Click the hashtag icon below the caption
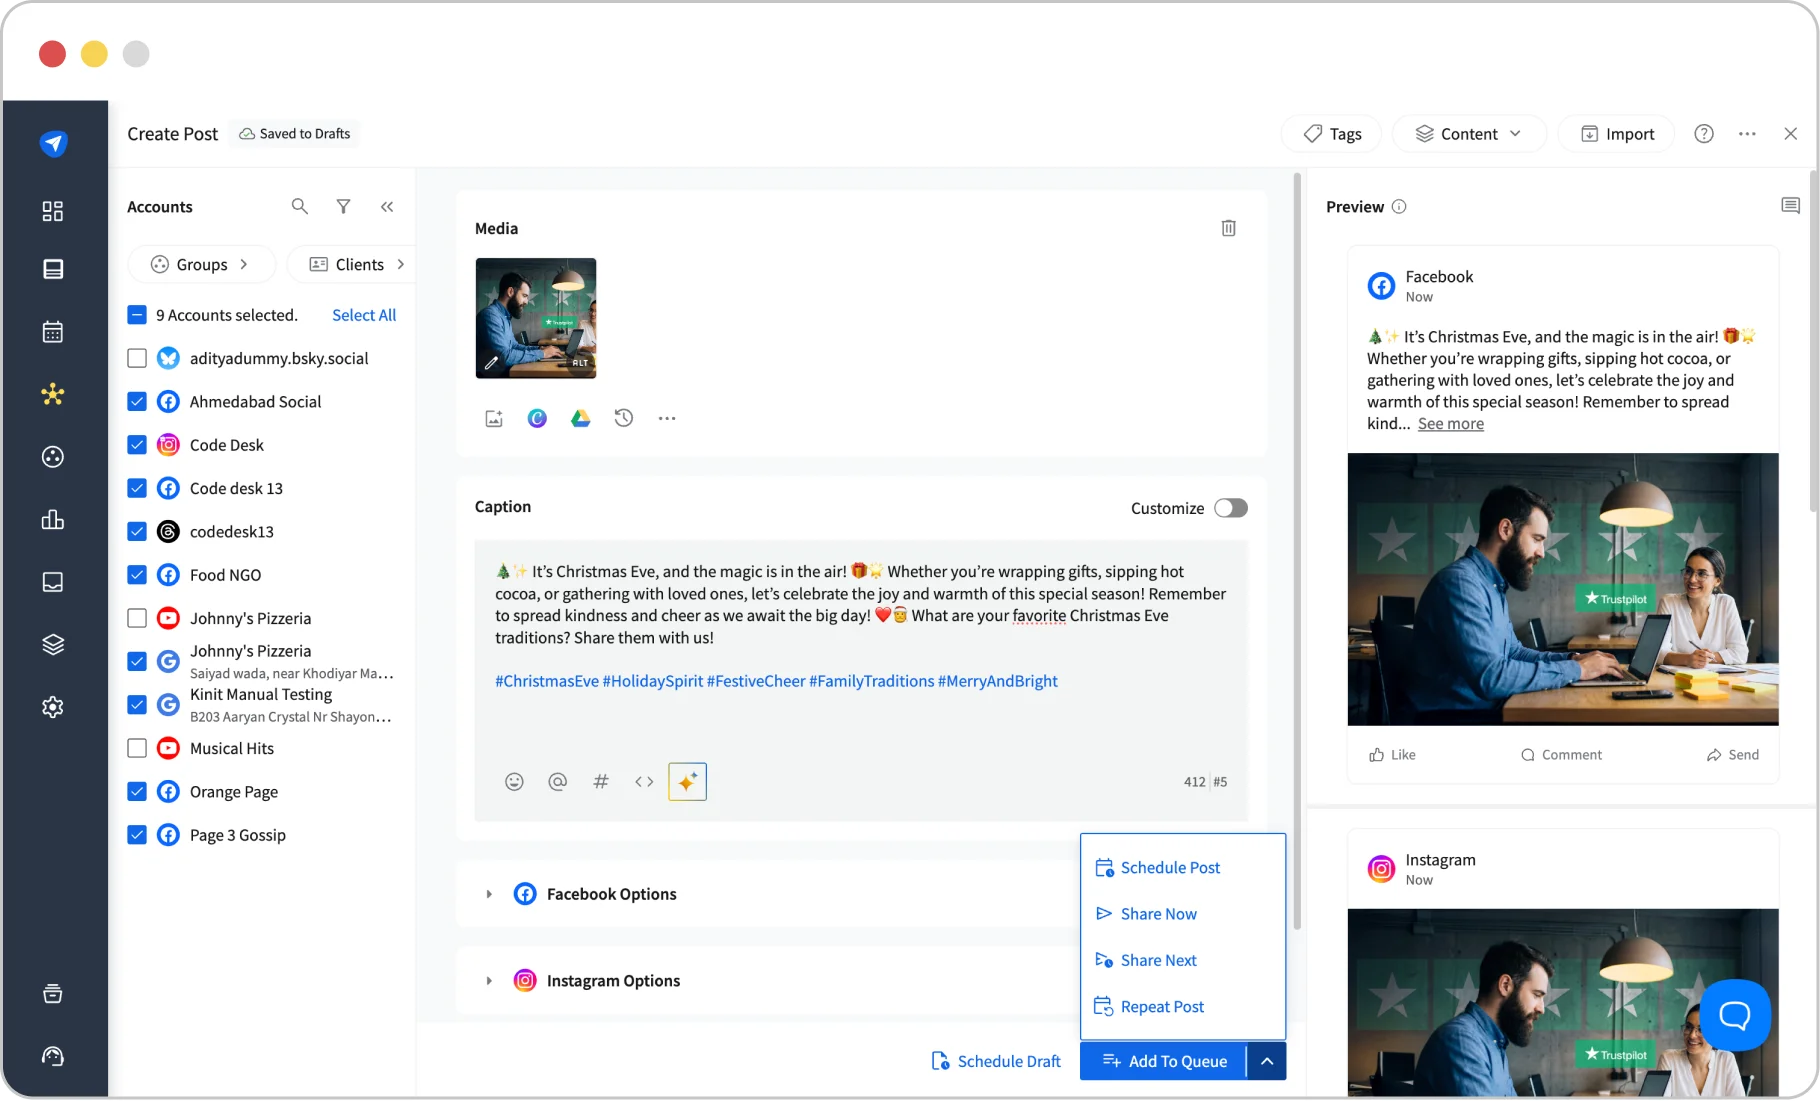 pyautogui.click(x=601, y=782)
